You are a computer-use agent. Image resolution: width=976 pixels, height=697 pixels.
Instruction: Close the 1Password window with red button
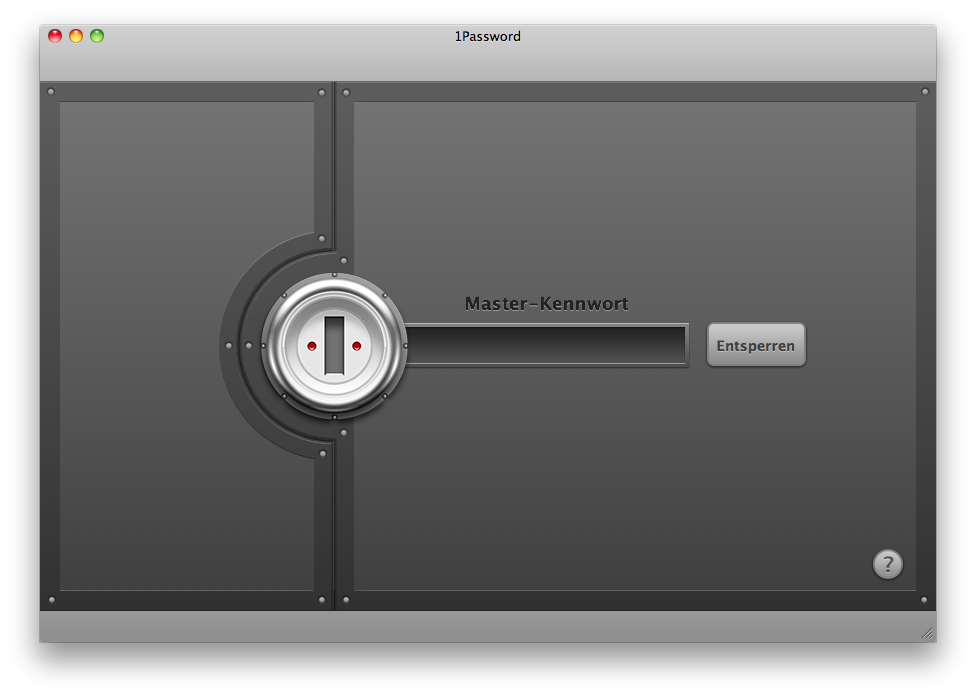pos(55,36)
